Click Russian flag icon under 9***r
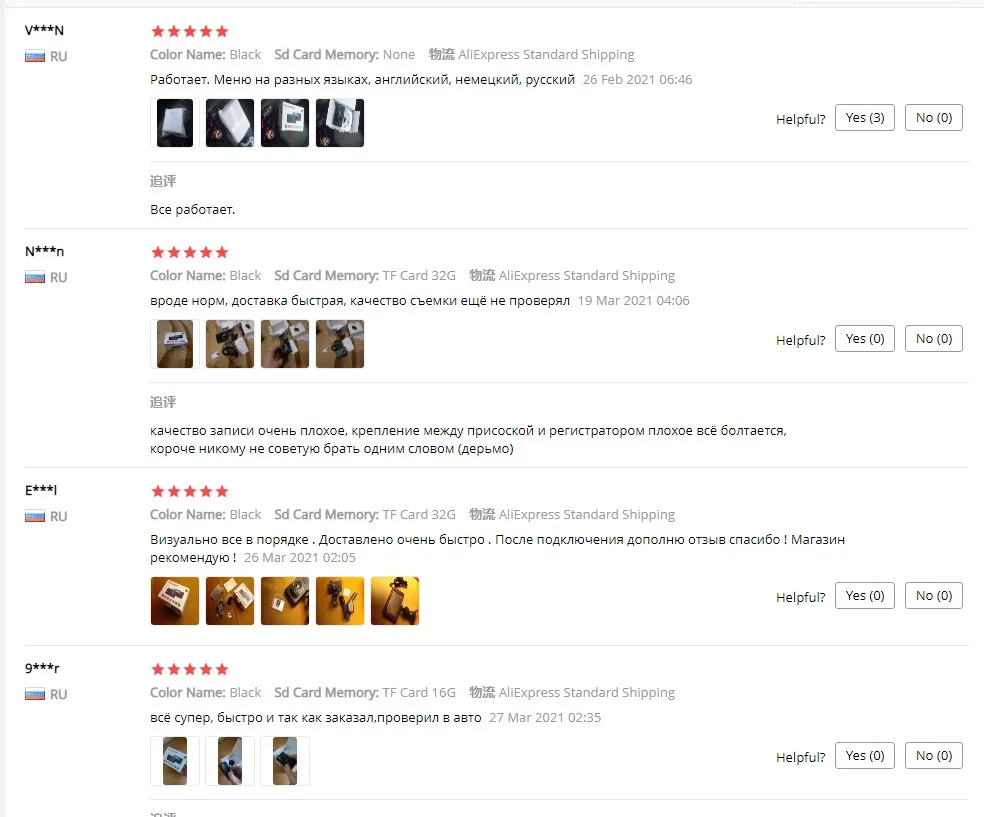Image resolution: width=984 pixels, height=817 pixels. click(x=35, y=694)
